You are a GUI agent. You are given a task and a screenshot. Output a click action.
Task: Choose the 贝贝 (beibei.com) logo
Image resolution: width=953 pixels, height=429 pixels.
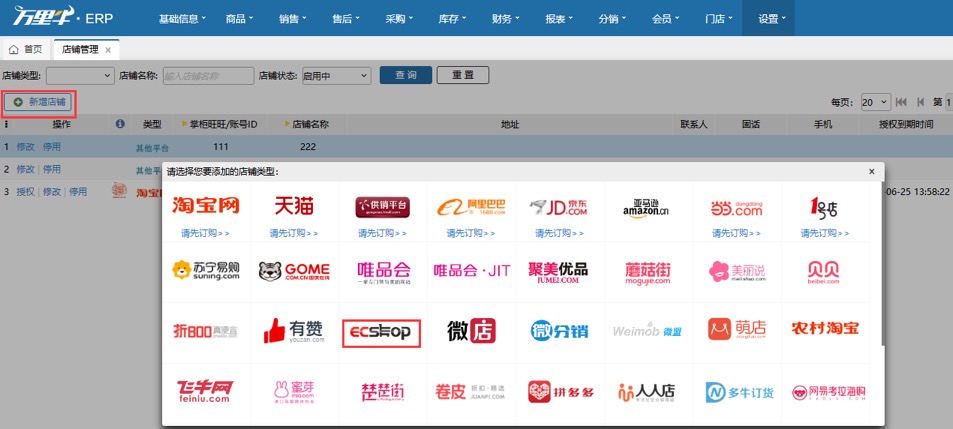pyautogui.click(x=824, y=272)
